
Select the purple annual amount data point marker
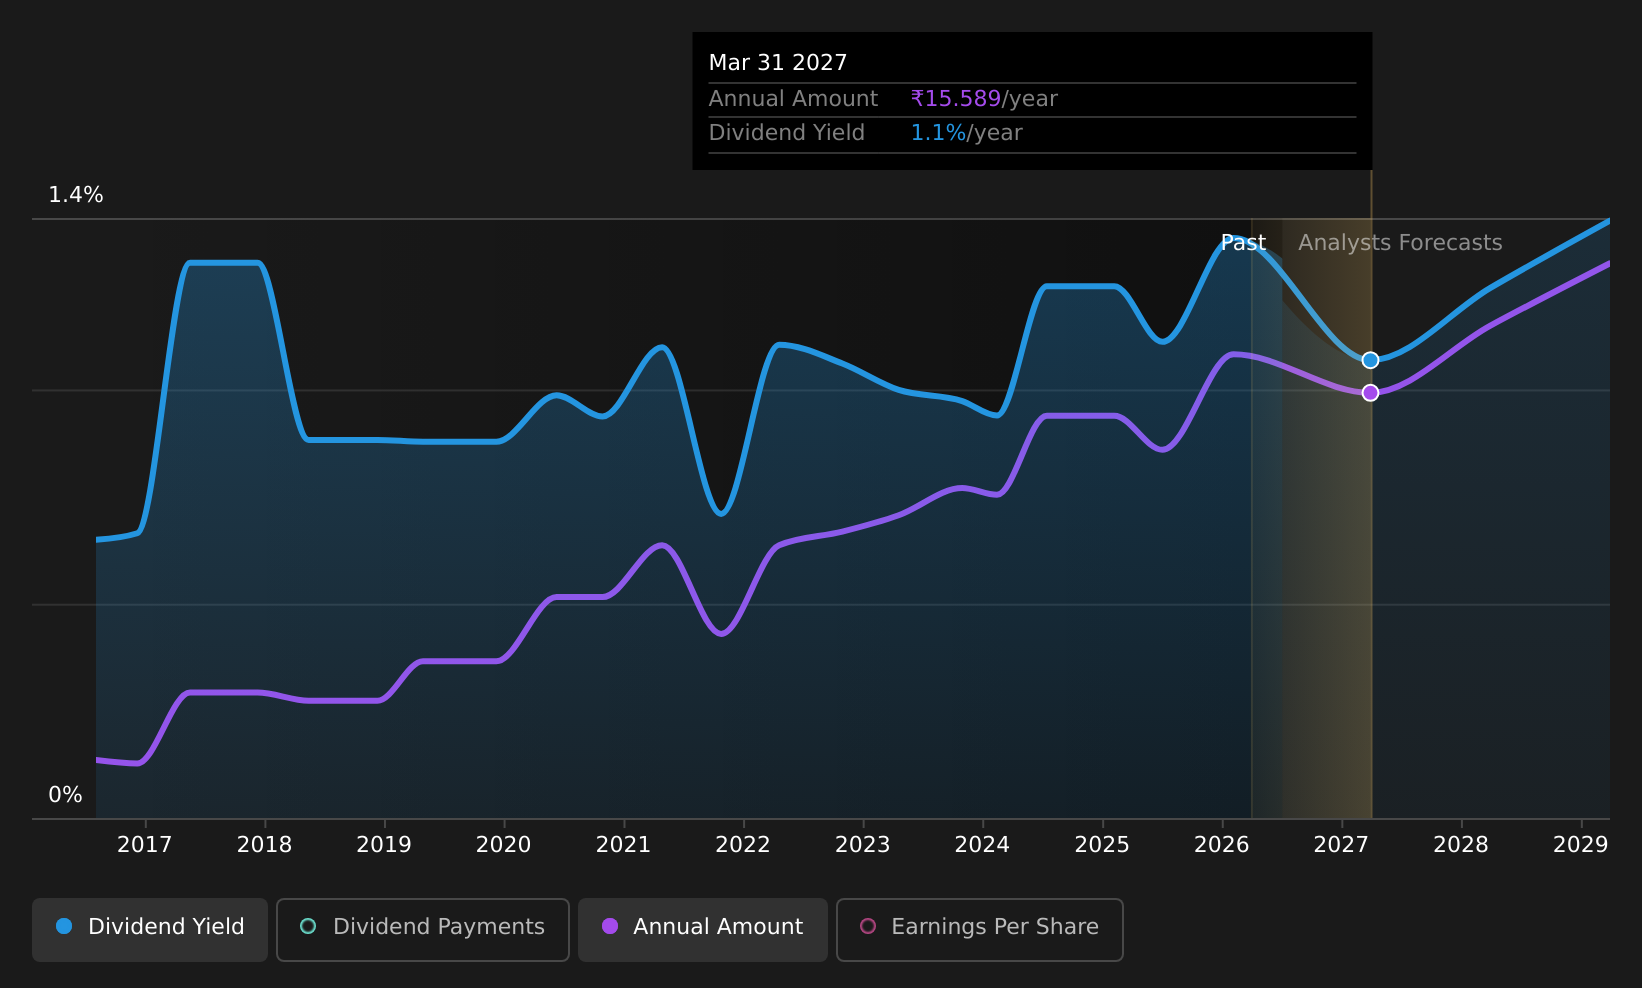click(x=1370, y=393)
